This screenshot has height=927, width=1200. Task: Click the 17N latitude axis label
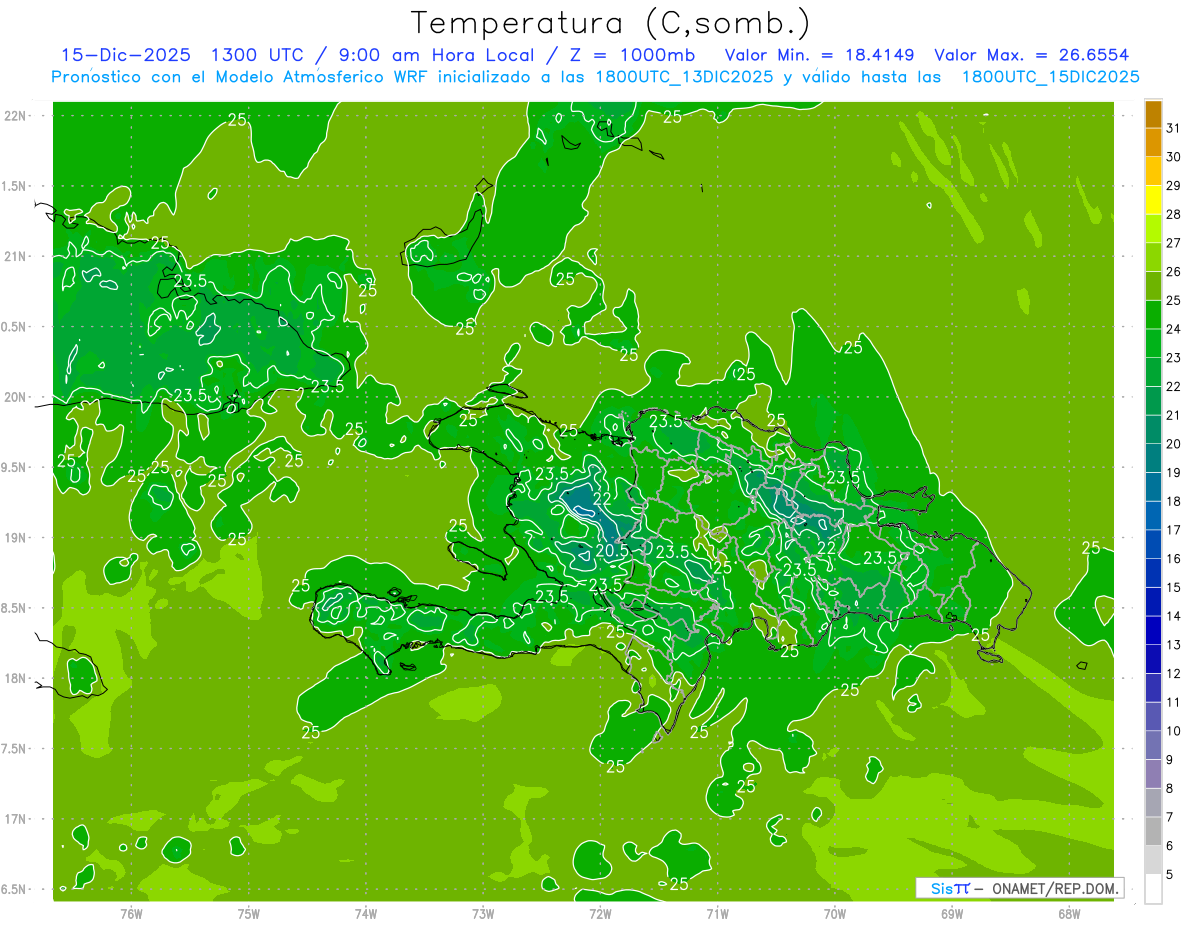point(15,819)
